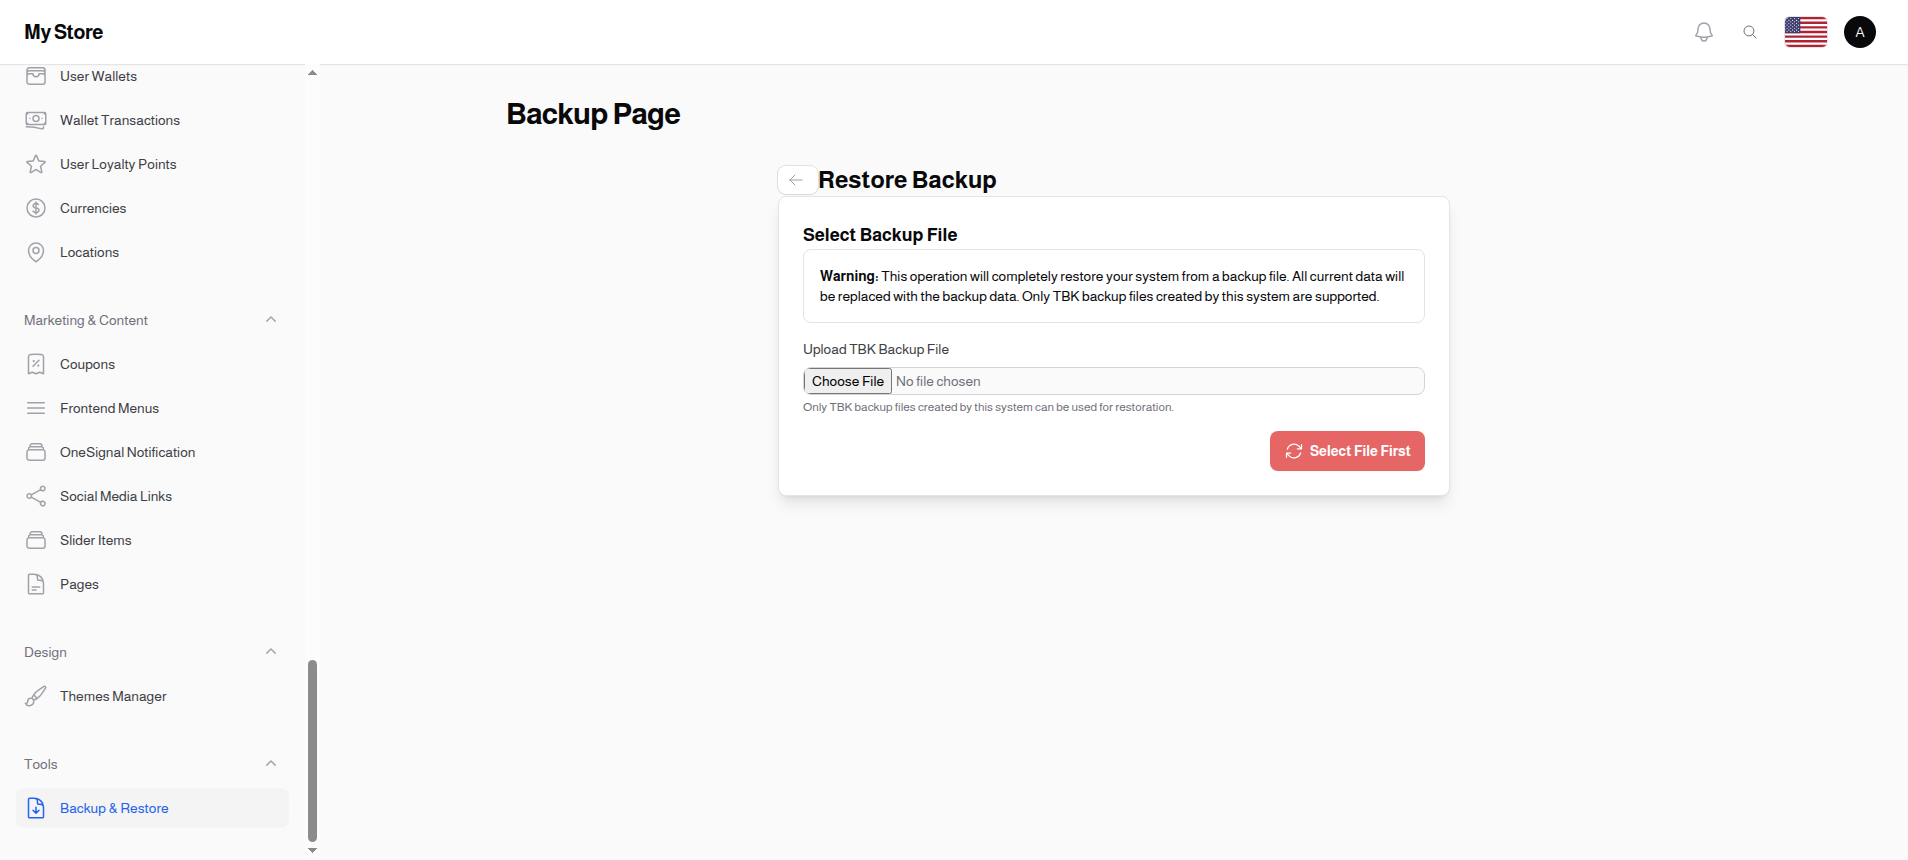
Task: Go back using the arrow beside Restore Backup
Action: 796,180
